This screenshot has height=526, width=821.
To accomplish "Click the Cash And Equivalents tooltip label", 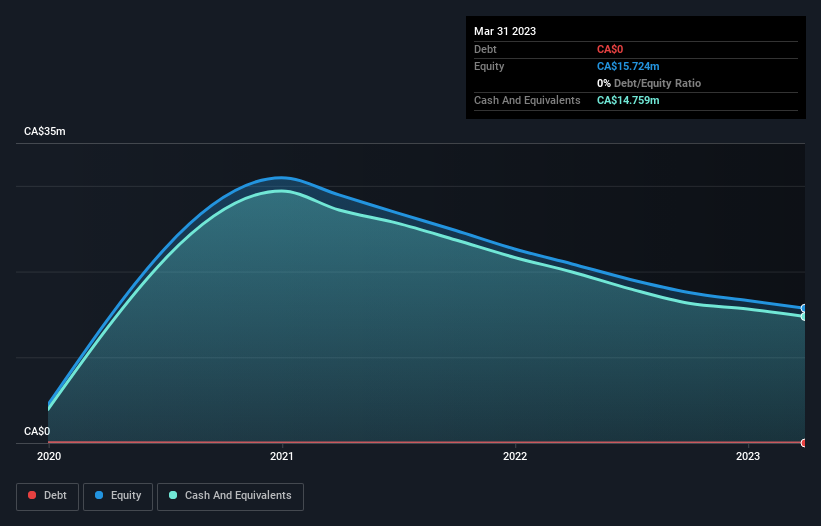I will point(527,100).
